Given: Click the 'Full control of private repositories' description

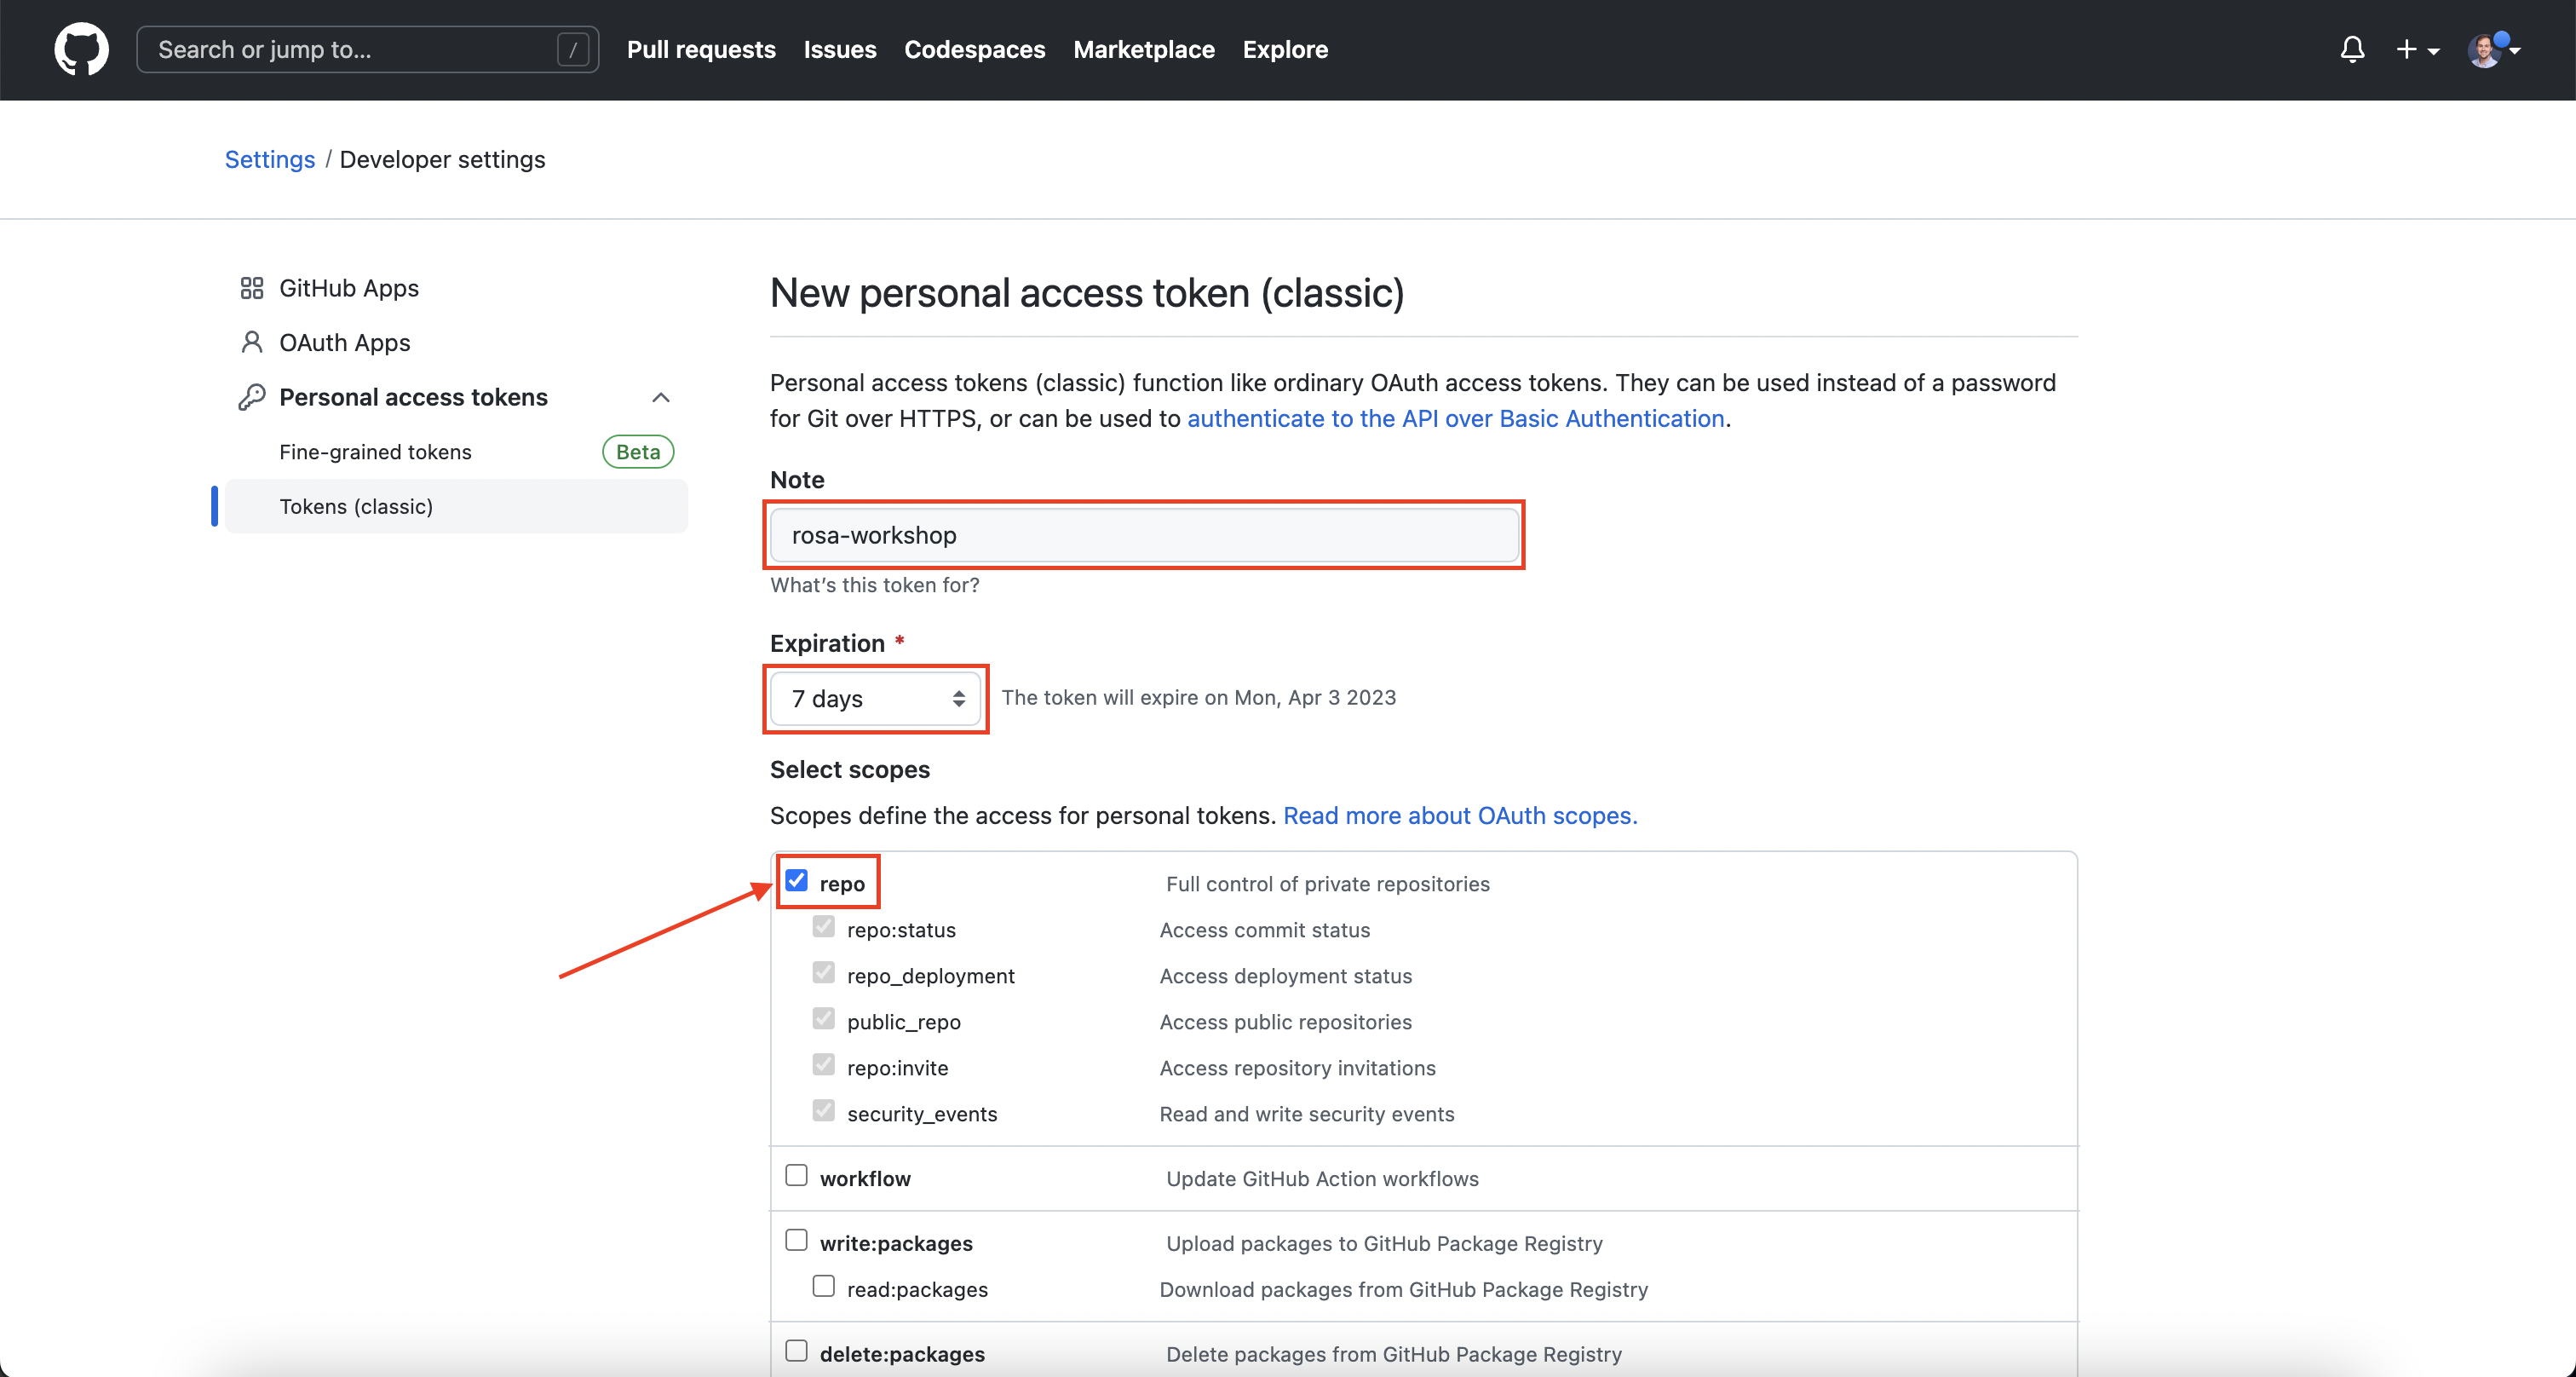Looking at the screenshot, I should (x=1327, y=884).
